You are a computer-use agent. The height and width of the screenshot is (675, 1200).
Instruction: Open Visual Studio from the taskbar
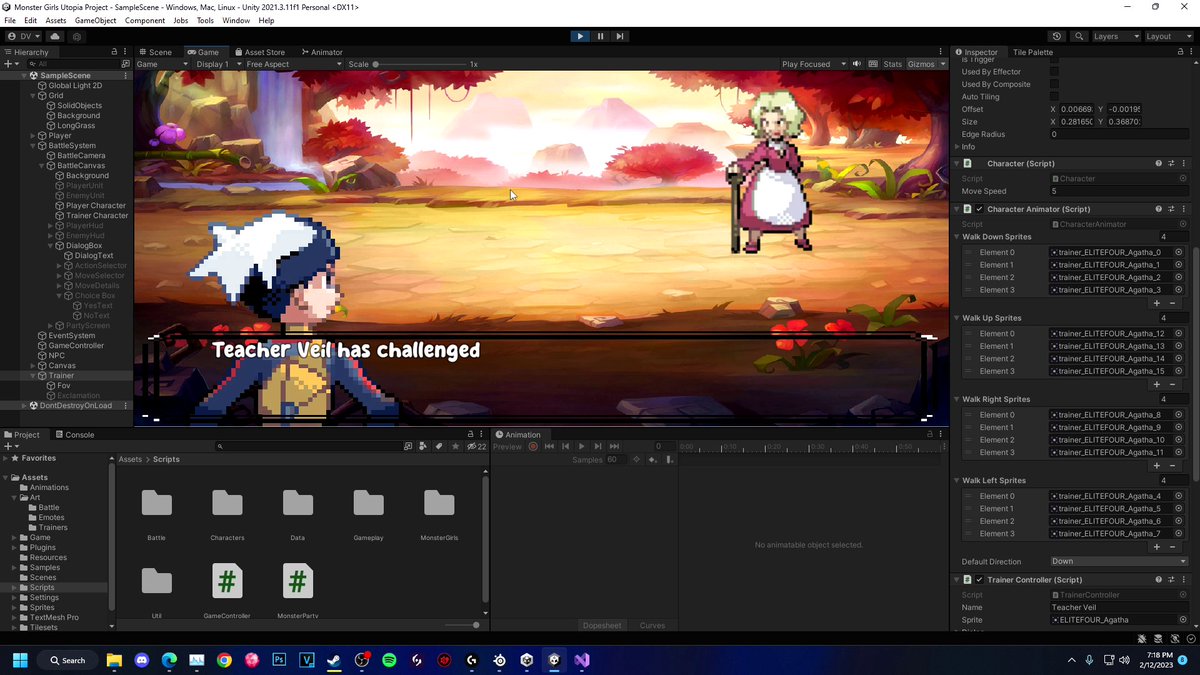(x=582, y=660)
